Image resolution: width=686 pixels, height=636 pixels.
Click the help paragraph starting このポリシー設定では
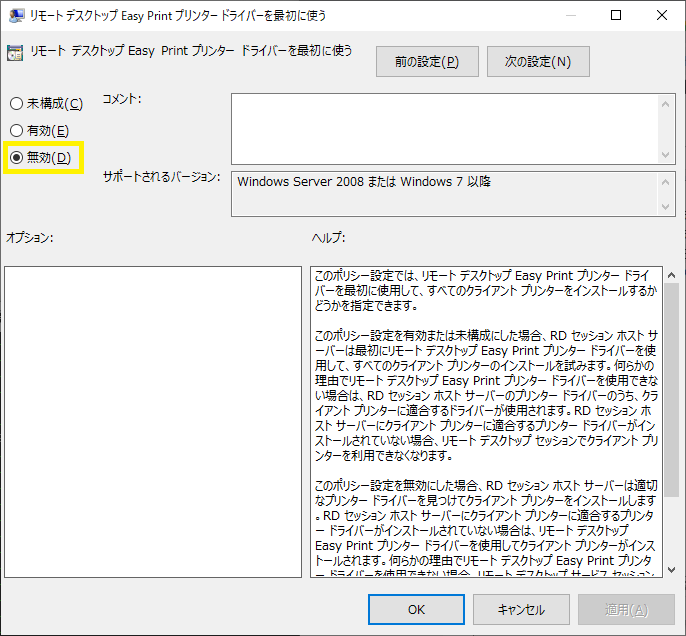click(486, 290)
